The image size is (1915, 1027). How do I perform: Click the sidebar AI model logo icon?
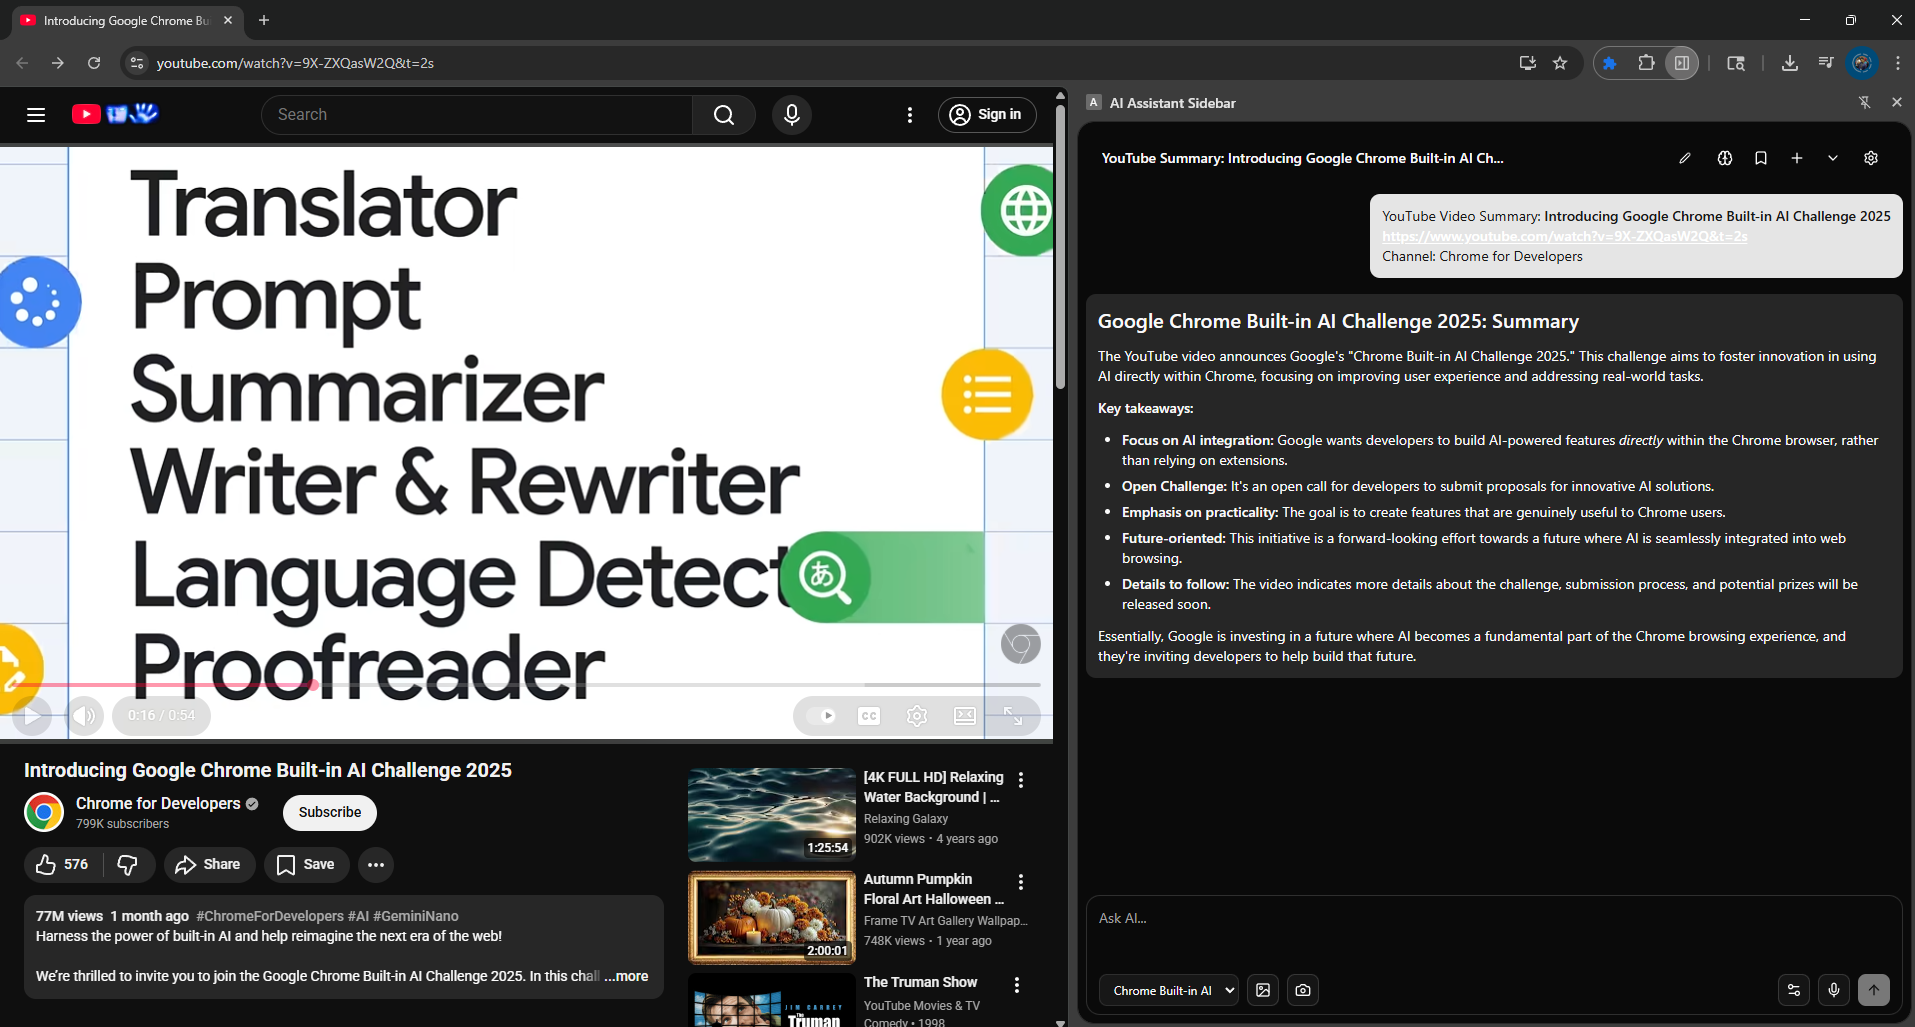[1725, 158]
